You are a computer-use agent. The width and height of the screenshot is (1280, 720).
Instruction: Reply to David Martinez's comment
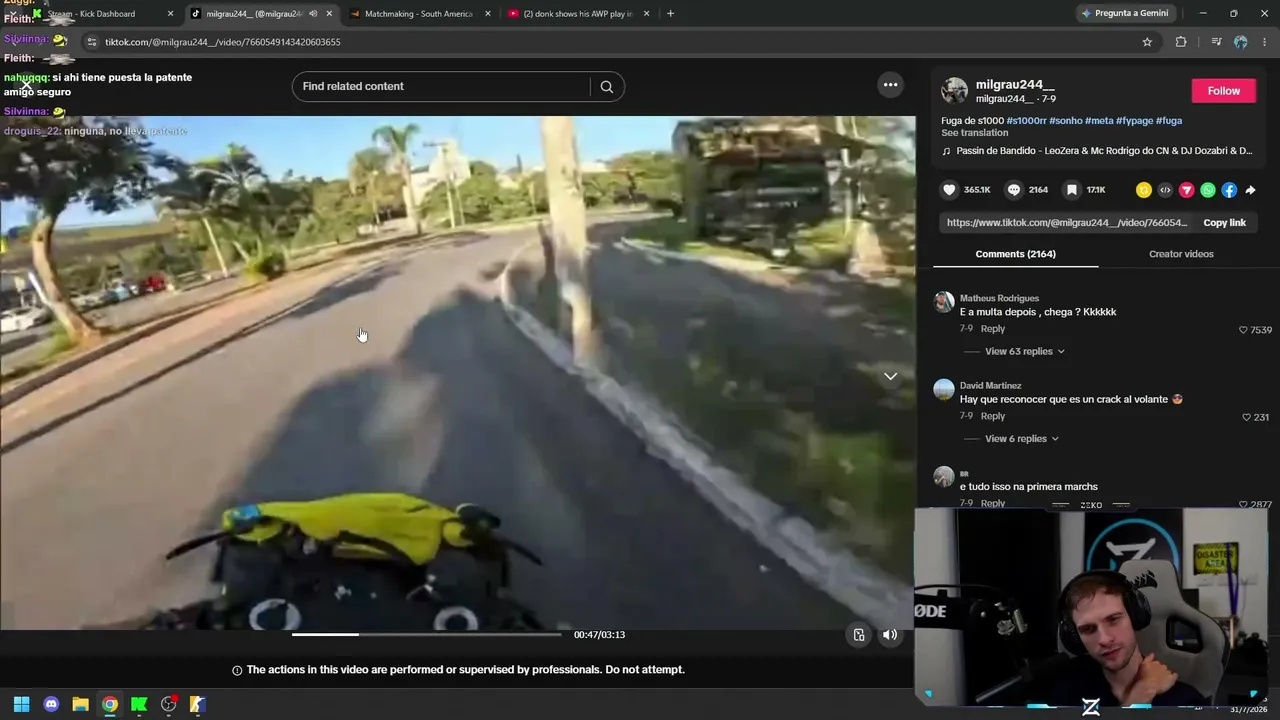pos(992,416)
